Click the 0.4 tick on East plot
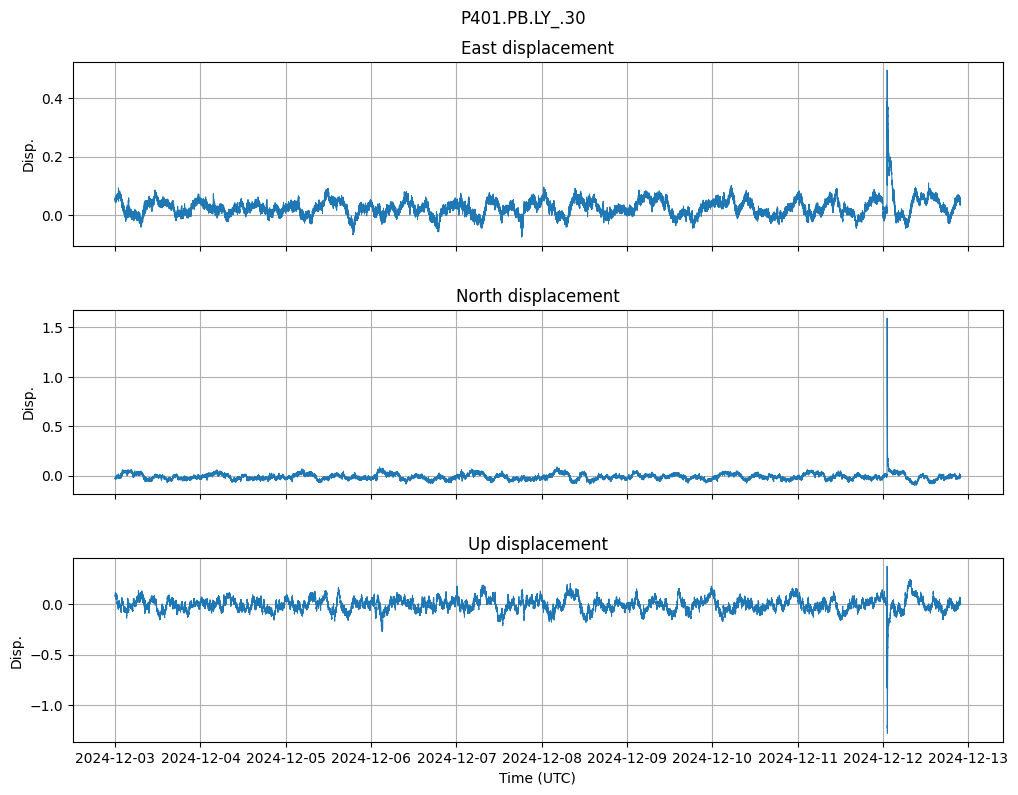 [x=50, y=98]
